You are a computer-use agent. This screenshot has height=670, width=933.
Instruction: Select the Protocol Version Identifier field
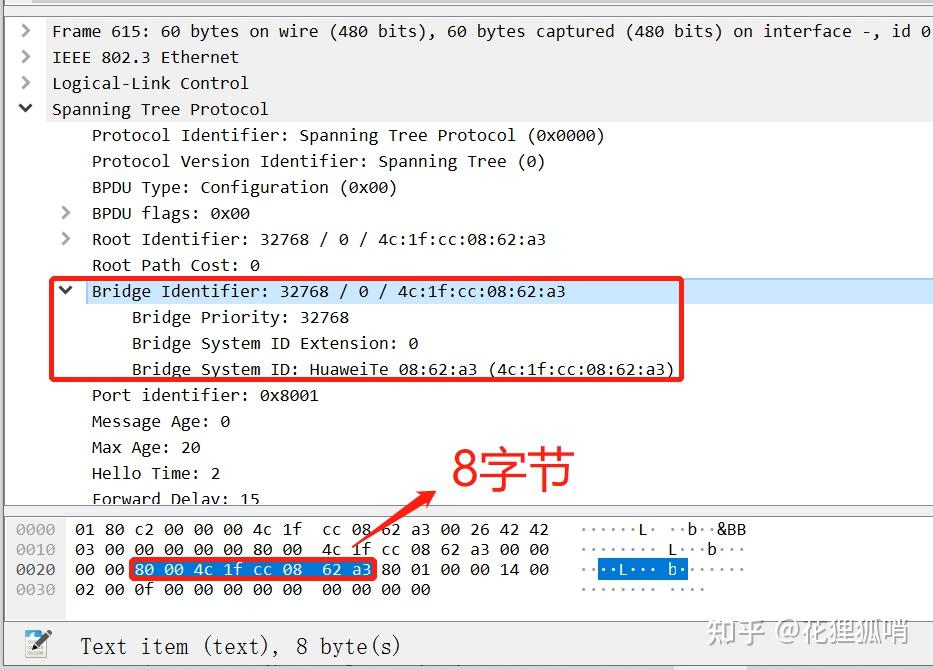pos(318,162)
